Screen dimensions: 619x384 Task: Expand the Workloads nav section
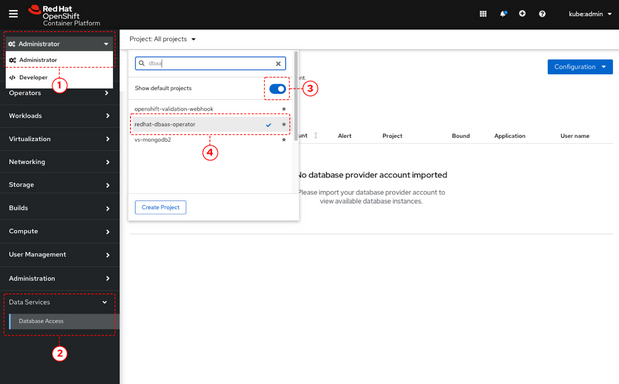point(59,116)
